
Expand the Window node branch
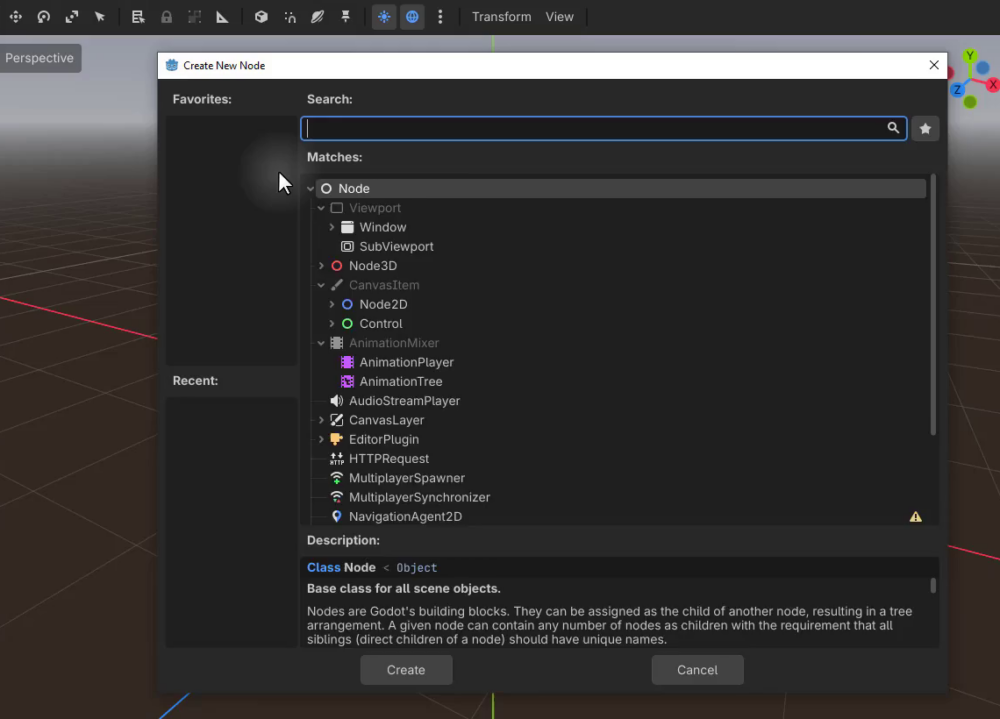coord(332,227)
